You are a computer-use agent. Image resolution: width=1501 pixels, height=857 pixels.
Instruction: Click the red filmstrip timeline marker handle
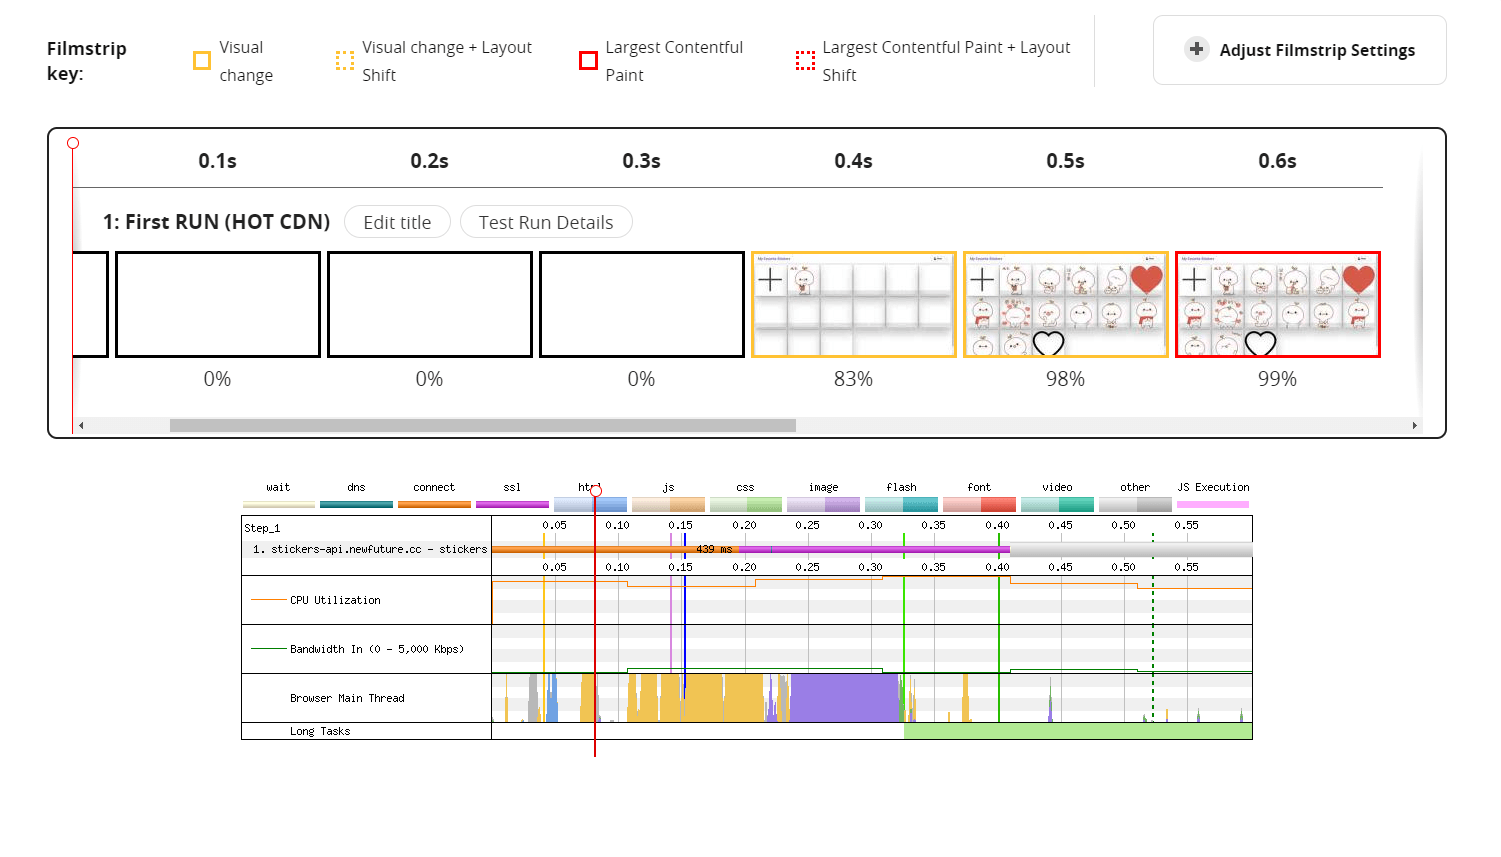tap(73, 143)
